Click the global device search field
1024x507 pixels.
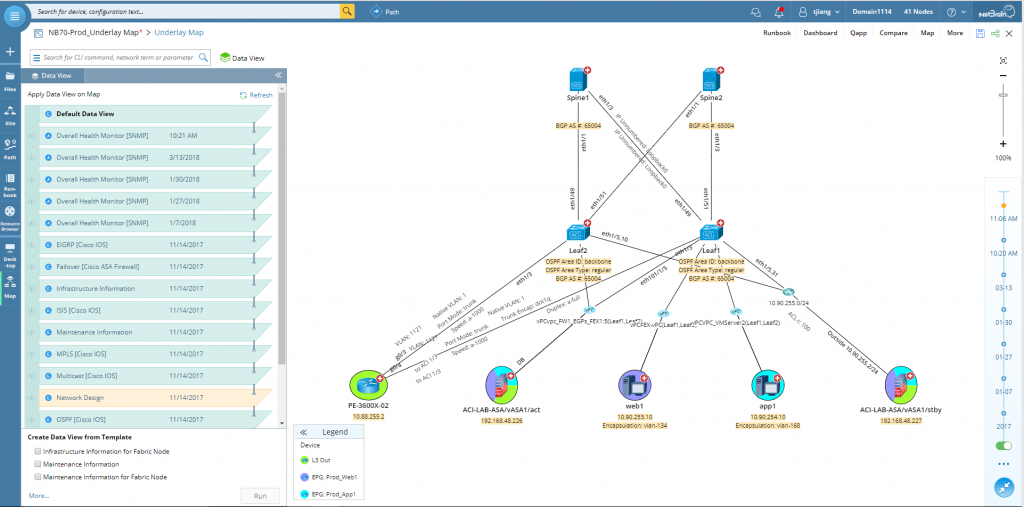pos(187,11)
